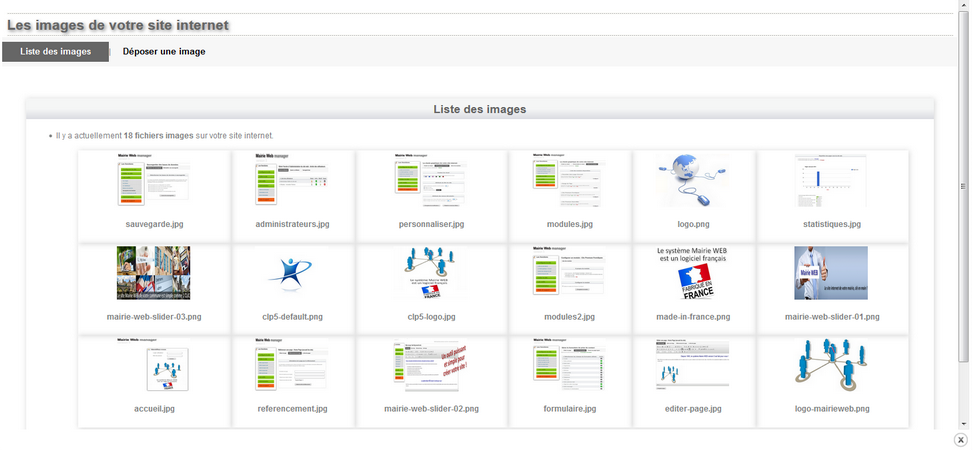Open the administrateurs.jpg image thumbnail
973x450 pixels.
point(292,180)
